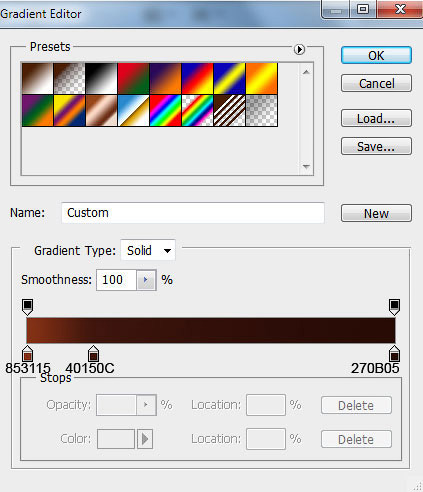Open the Gradient Type dropdown
Image resolution: width=423 pixels, height=492 pixels.
[148, 250]
